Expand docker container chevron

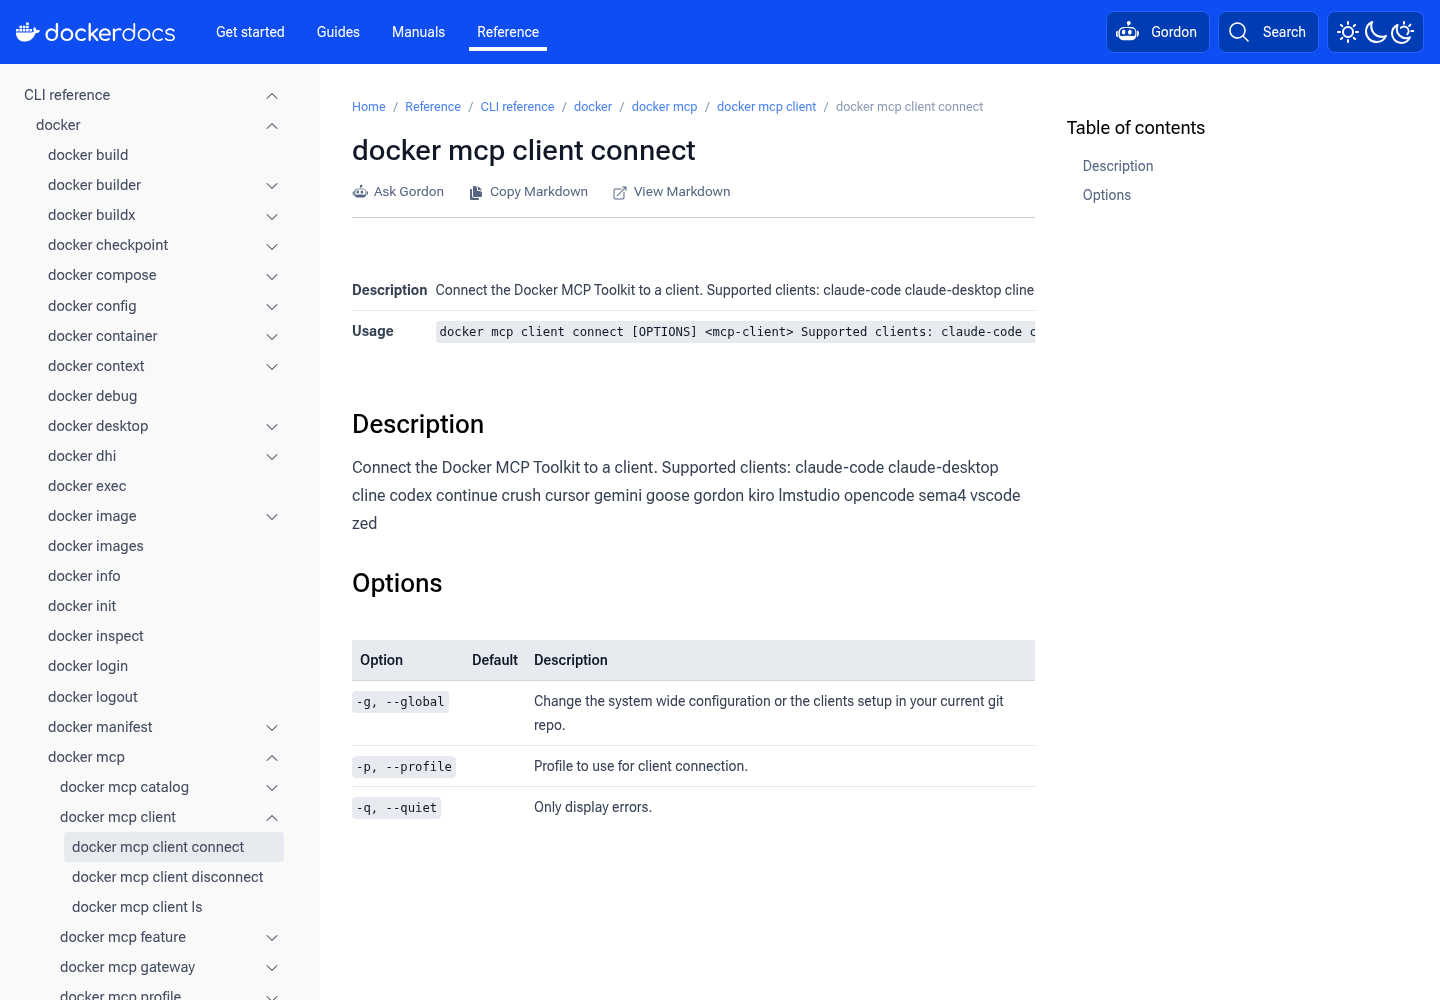click(x=272, y=337)
